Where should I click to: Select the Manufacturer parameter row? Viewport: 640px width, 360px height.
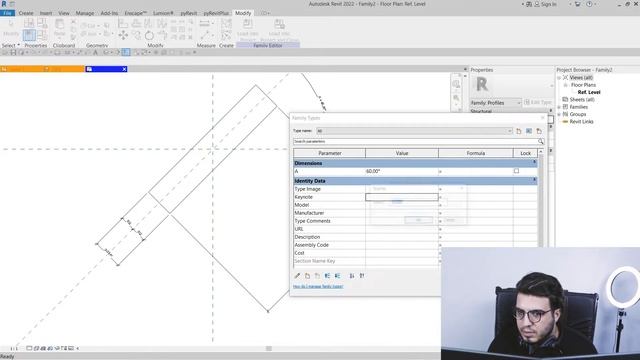coord(415,213)
